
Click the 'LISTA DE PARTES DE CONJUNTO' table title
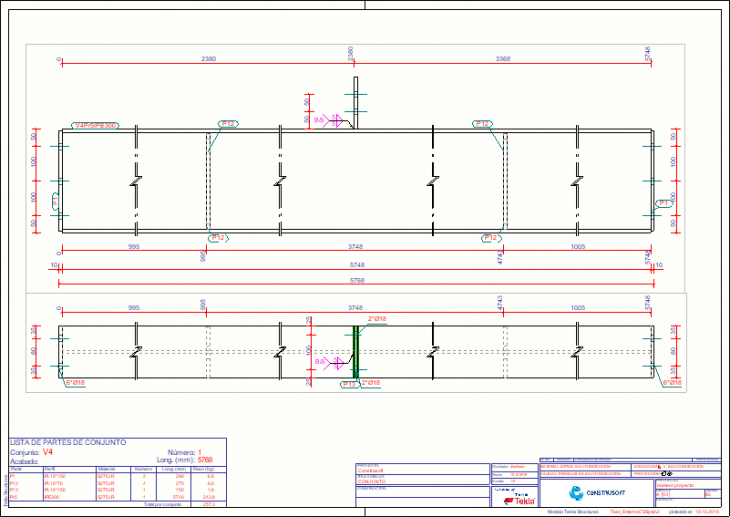point(67,441)
